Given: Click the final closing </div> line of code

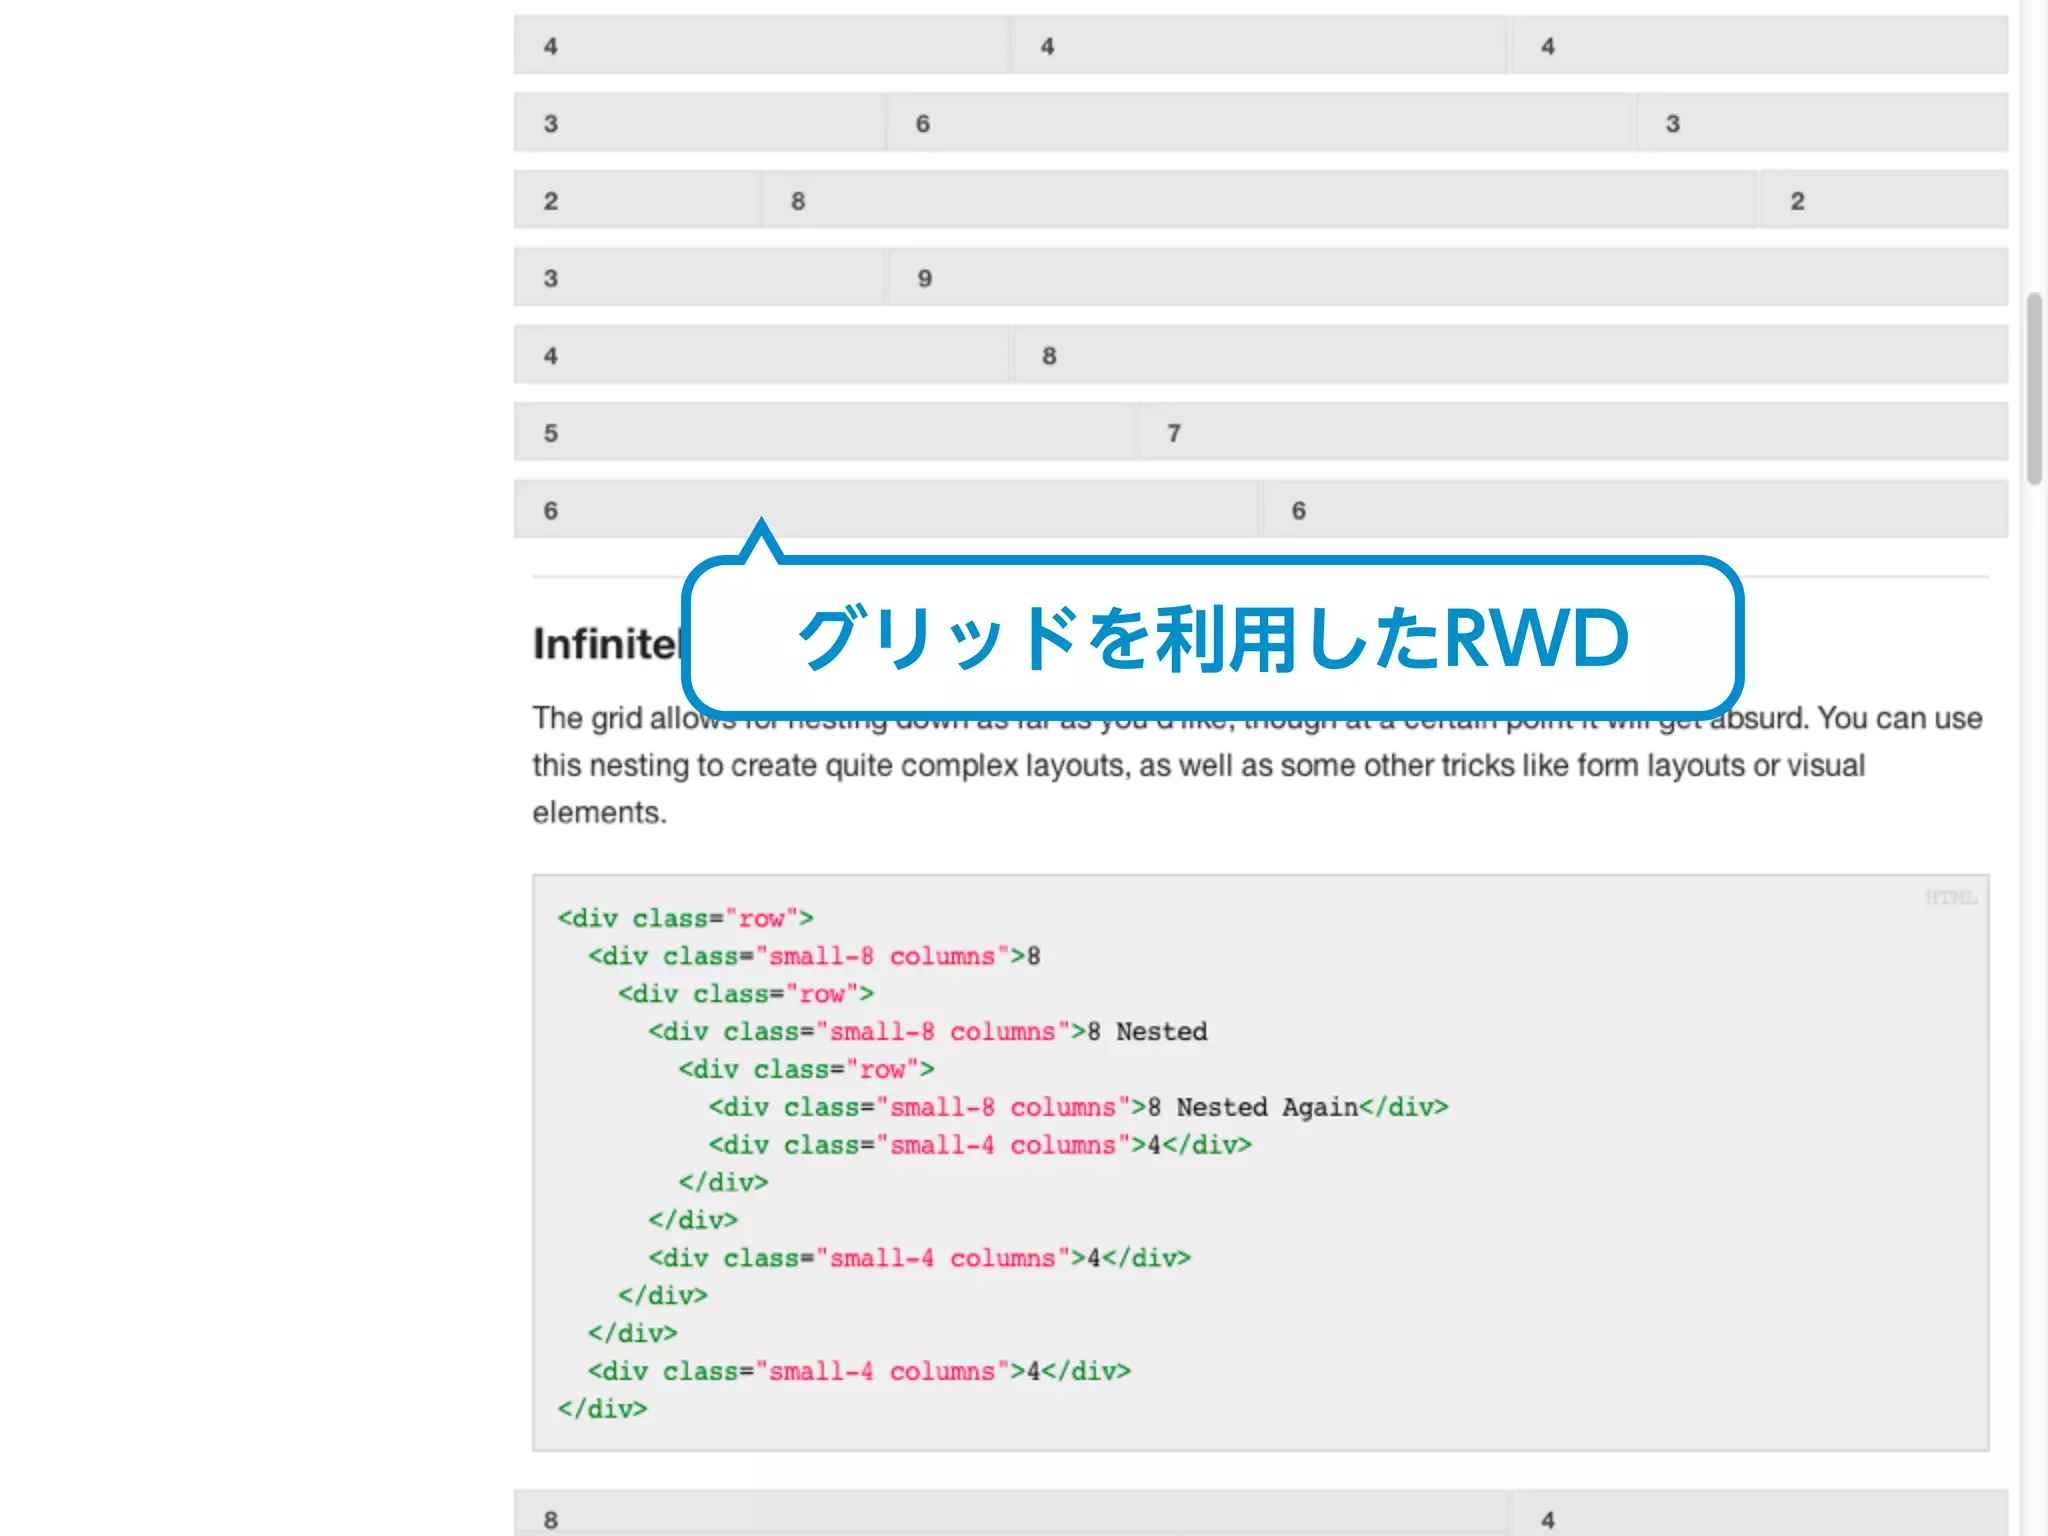Looking at the screenshot, I should (x=602, y=1409).
